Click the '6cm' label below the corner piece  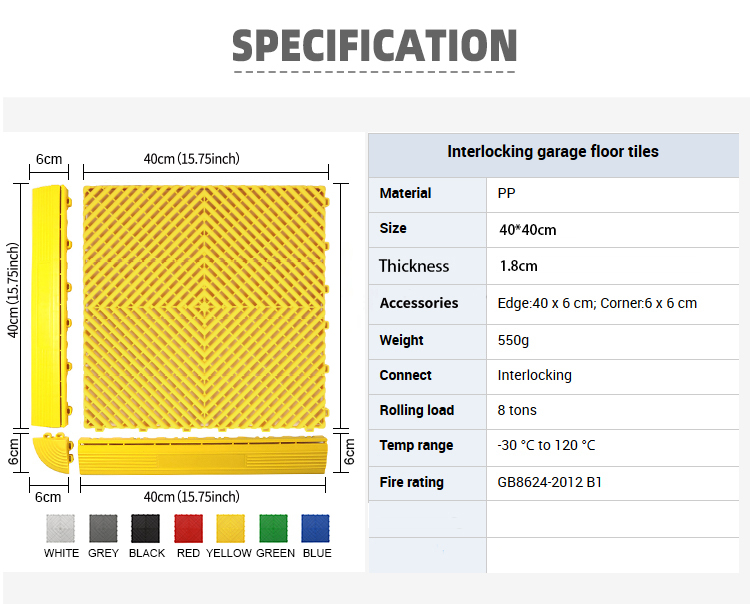pos(48,497)
